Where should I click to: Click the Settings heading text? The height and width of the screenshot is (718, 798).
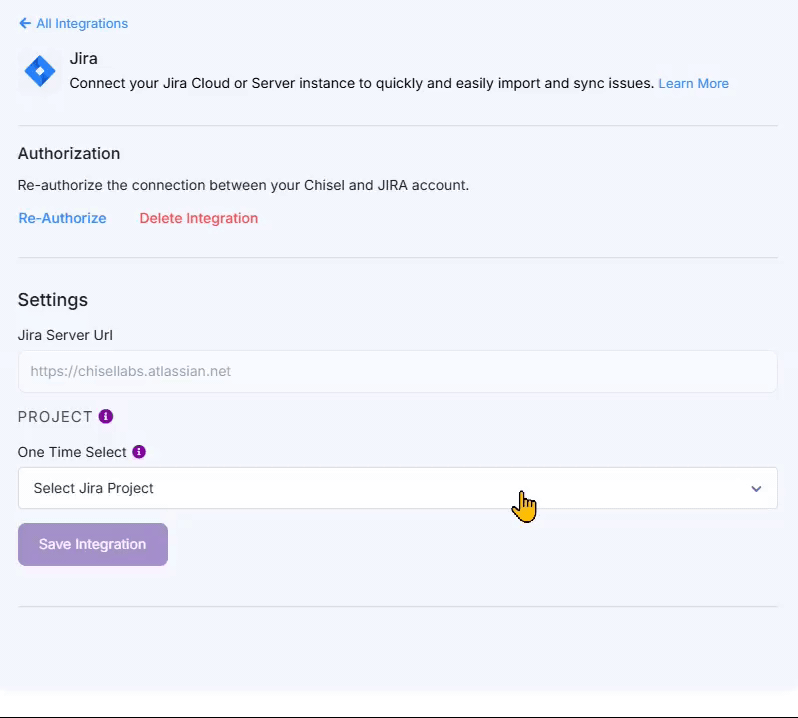click(x=53, y=300)
